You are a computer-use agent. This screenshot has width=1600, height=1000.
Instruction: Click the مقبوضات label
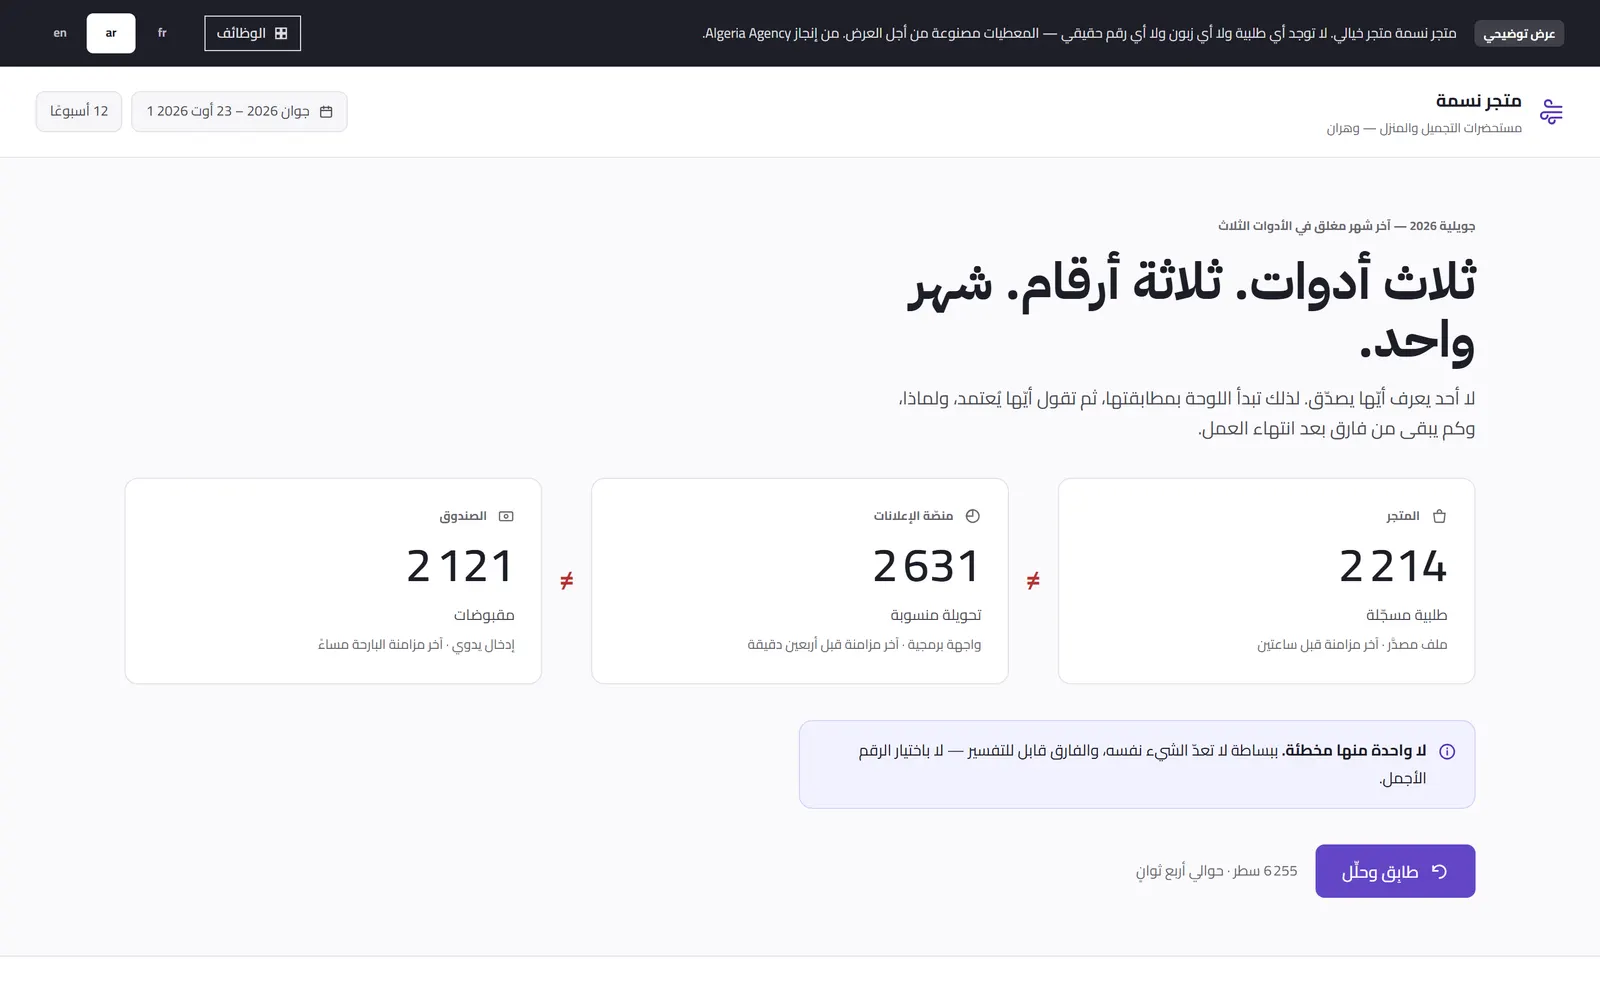[484, 615]
